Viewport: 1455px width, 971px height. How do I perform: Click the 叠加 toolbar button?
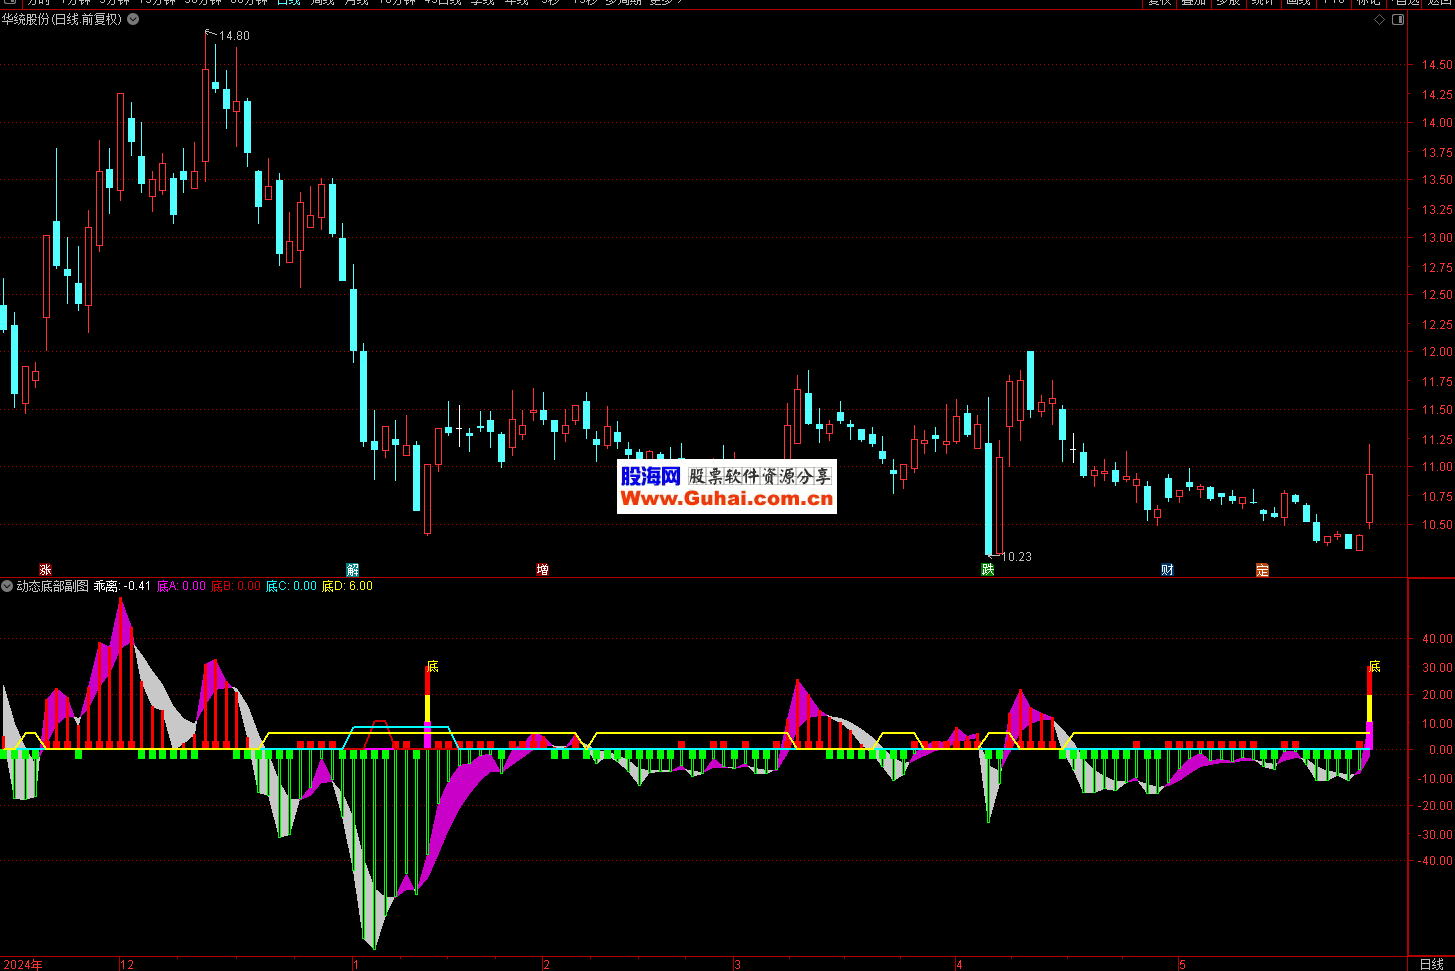click(1193, 3)
